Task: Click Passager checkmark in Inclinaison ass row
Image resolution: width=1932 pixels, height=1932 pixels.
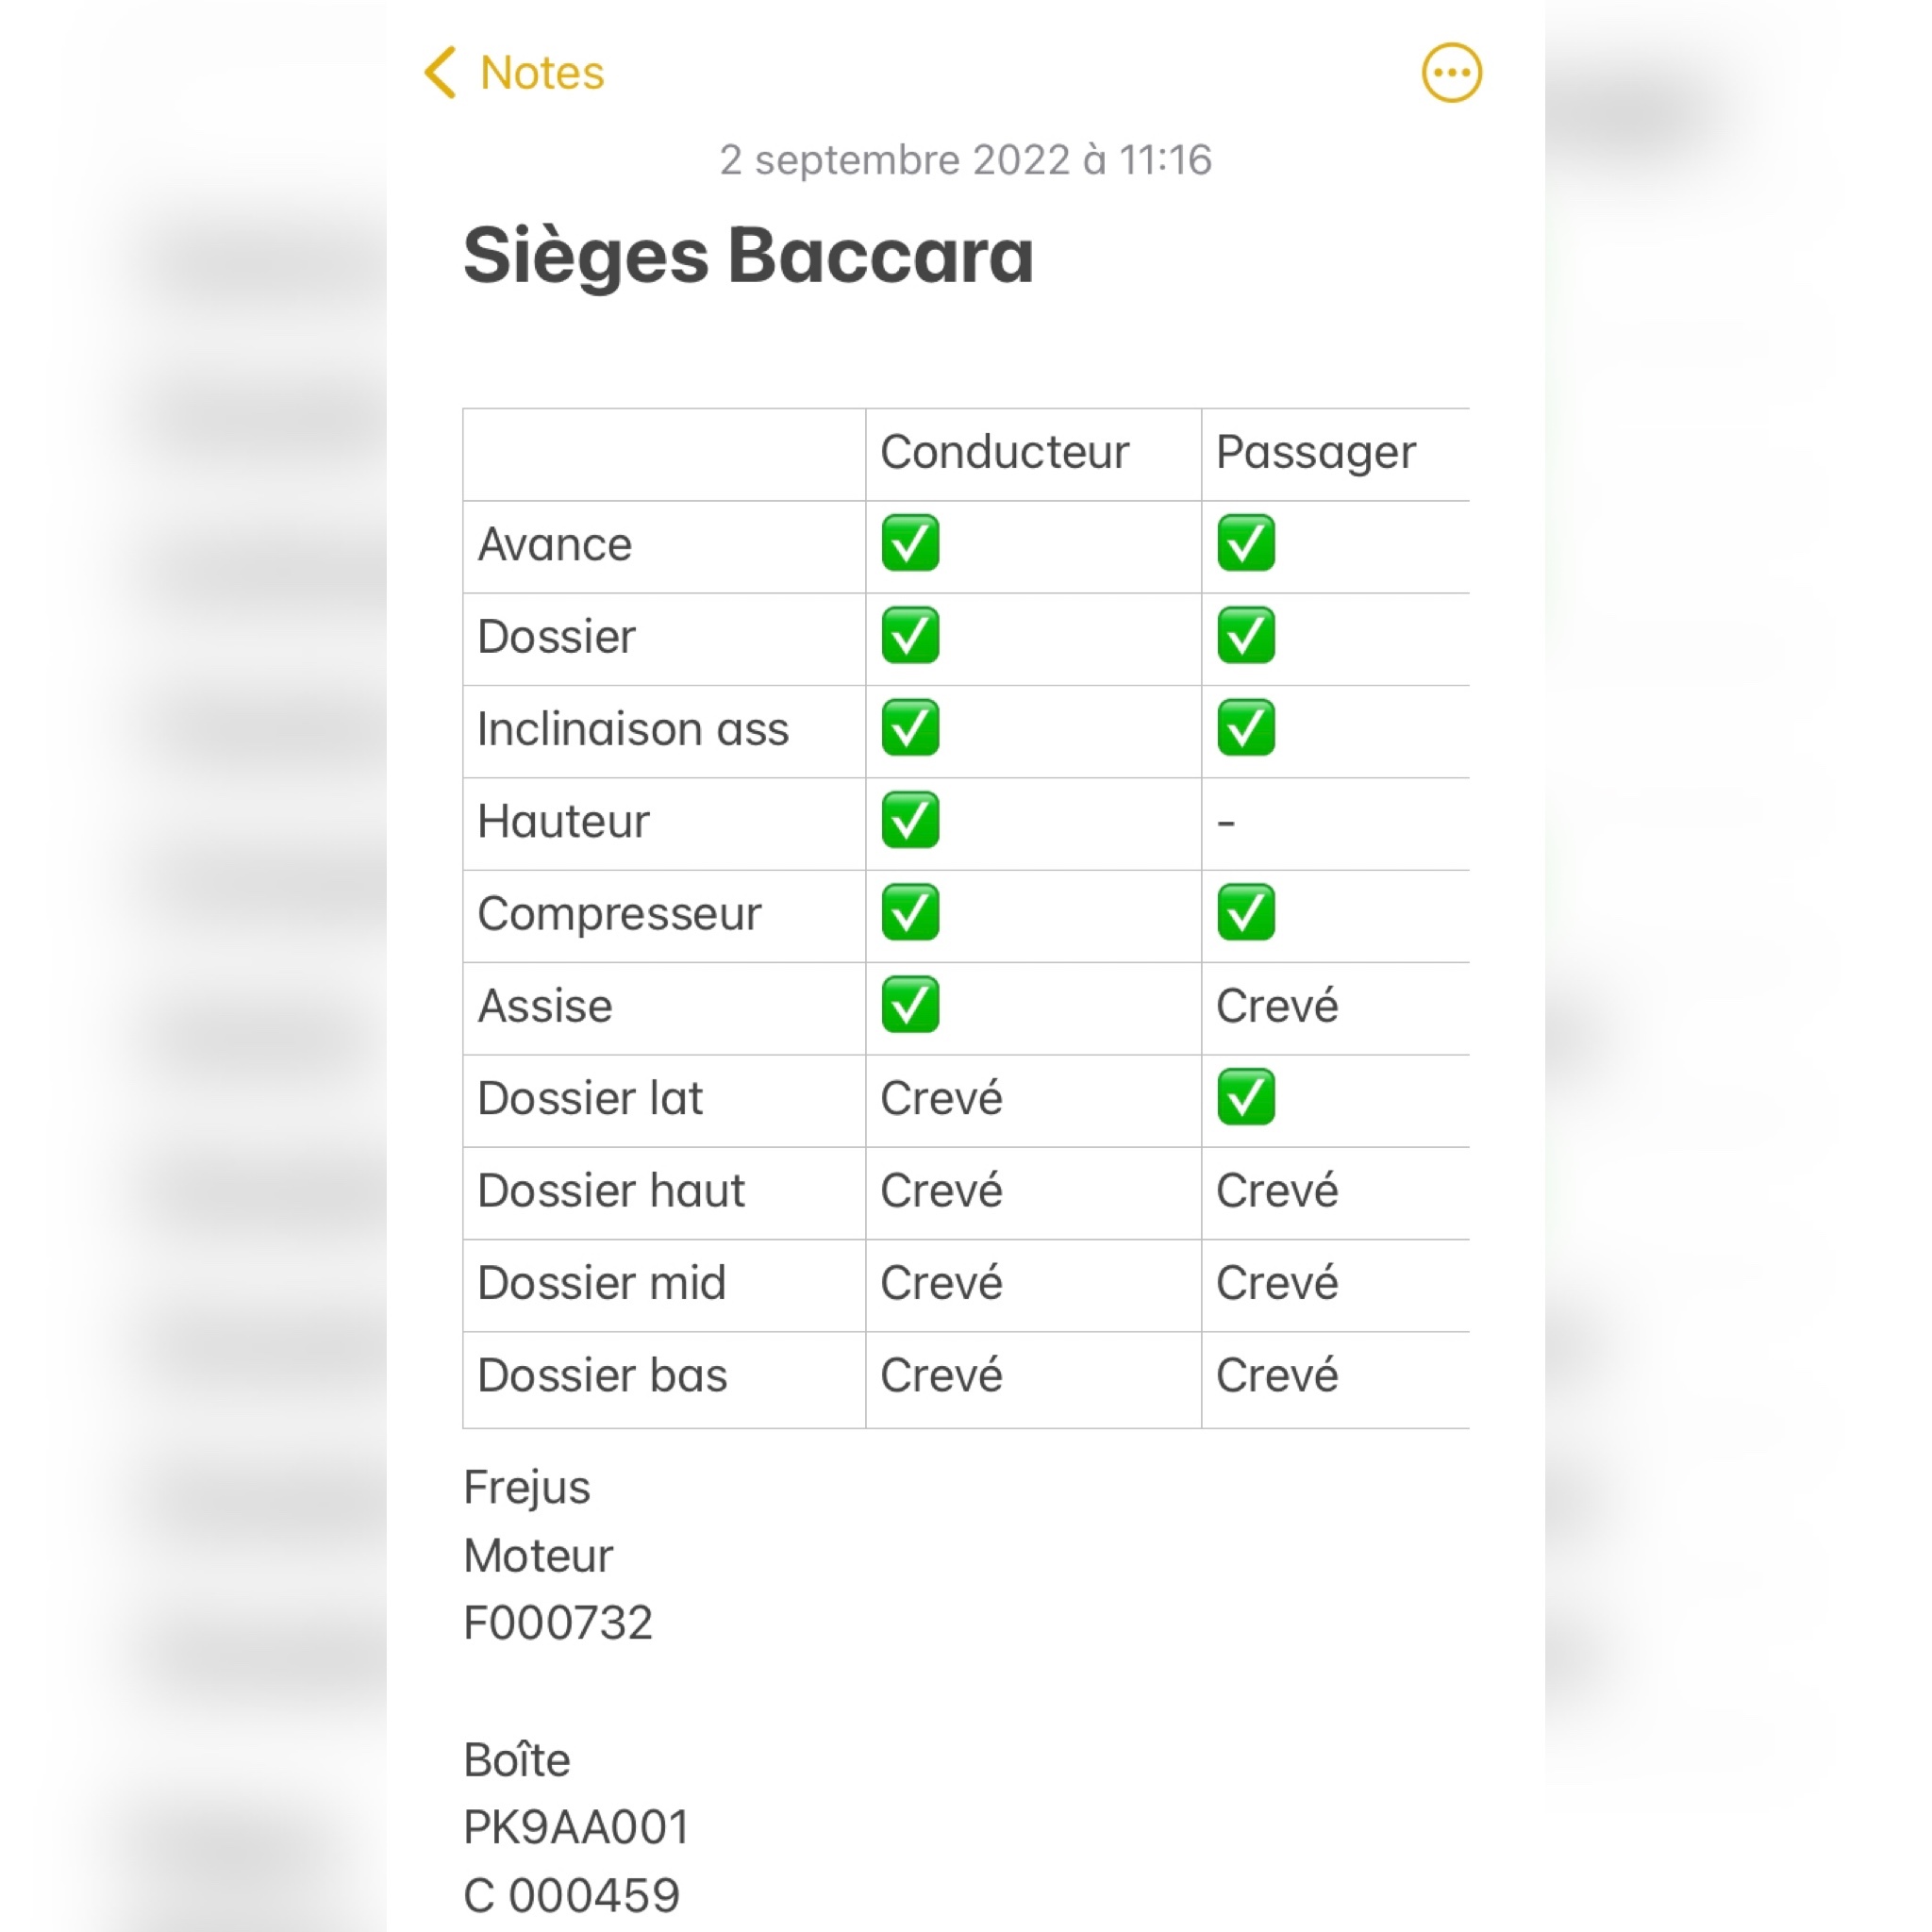Action: 1245,728
